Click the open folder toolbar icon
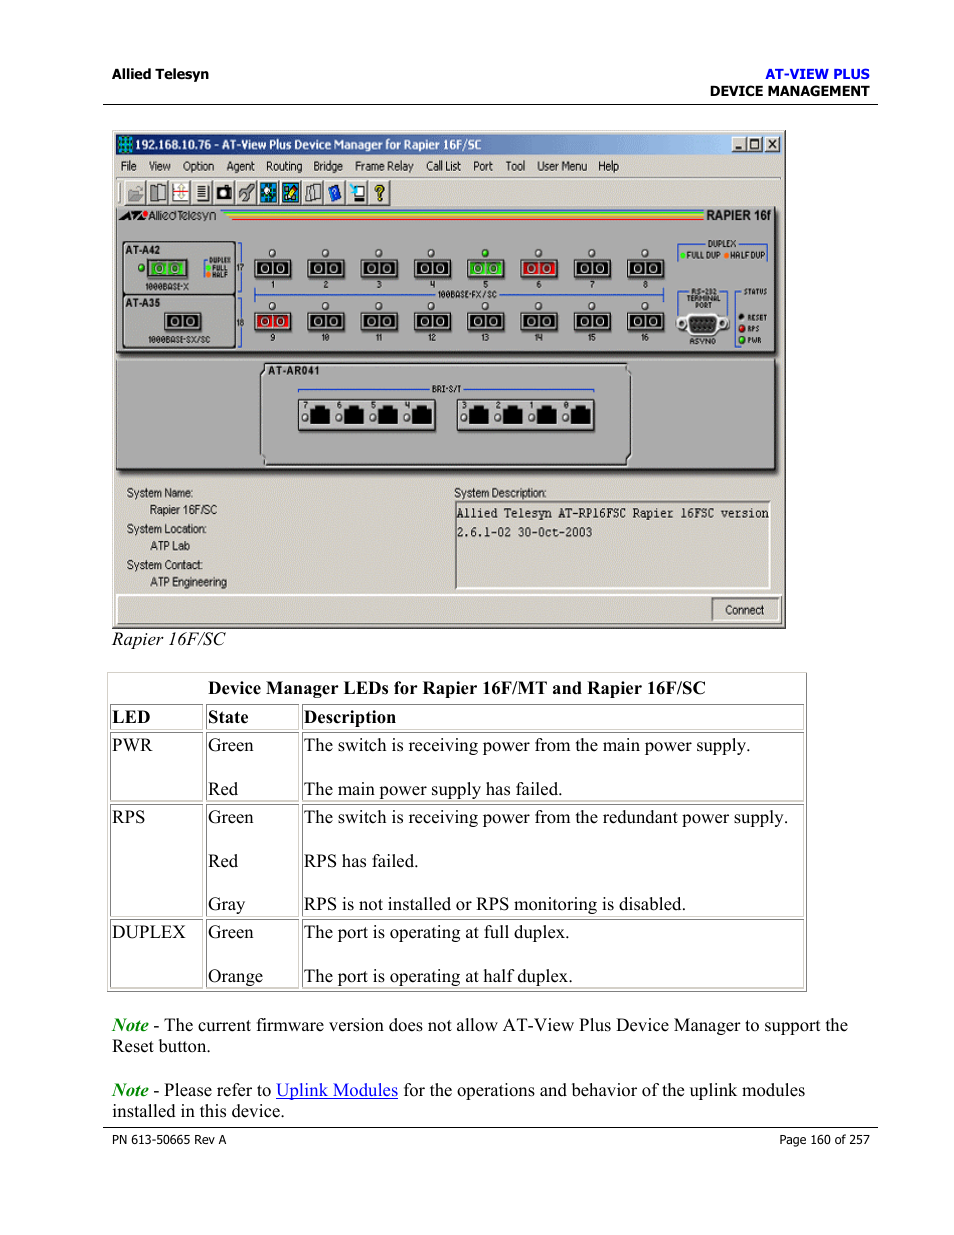The width and height of the screenshot is (954, 1235). click(135, 193)
